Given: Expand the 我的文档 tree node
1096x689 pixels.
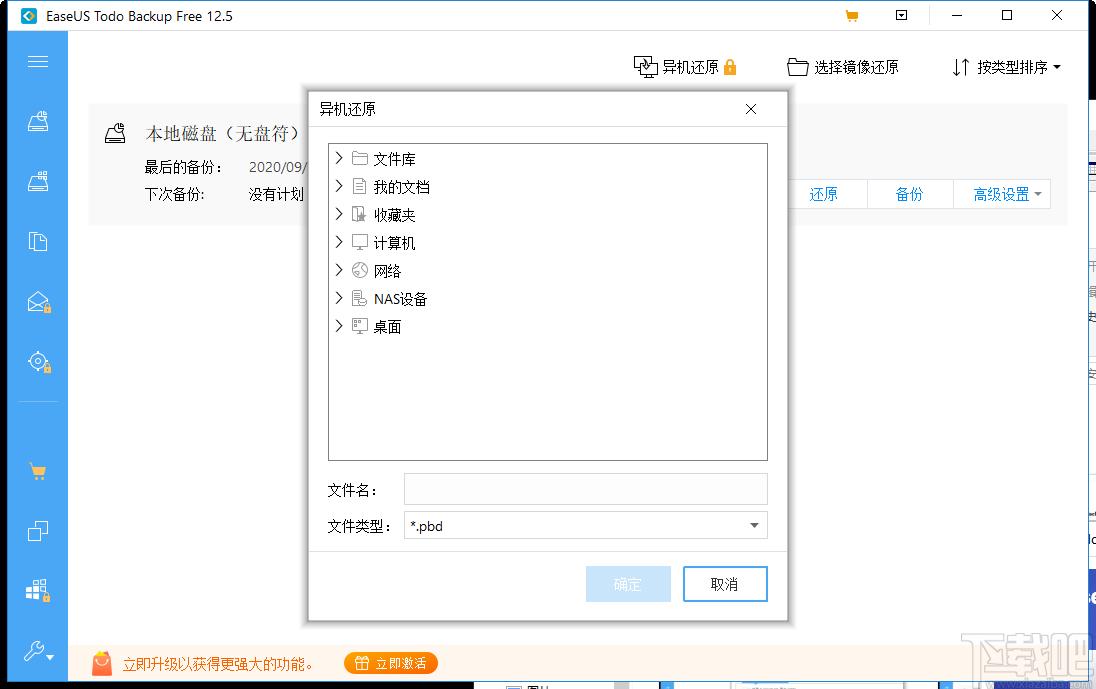Looking at the screenshot, I should coord(339,187).
